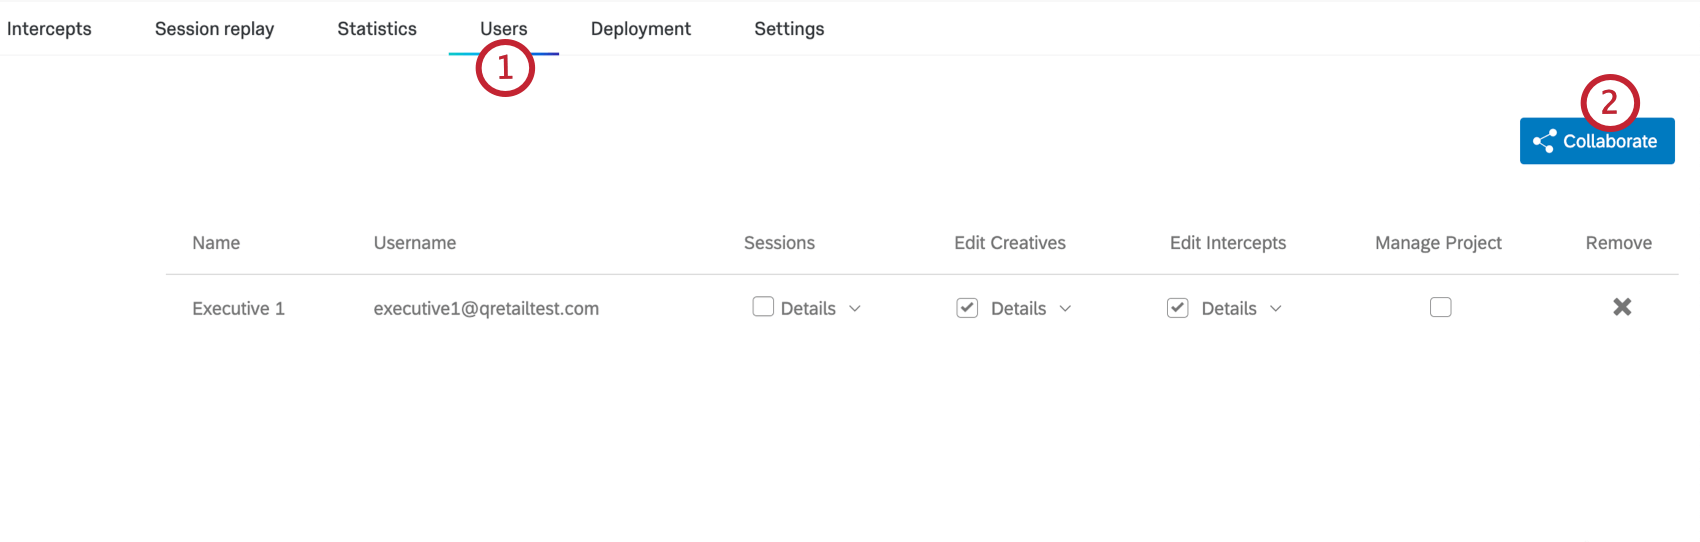The width and height of the screenshot is (1700, 542).
Task: Click the executive1@qretailtest.com username
Action: [x=486, y=309]
